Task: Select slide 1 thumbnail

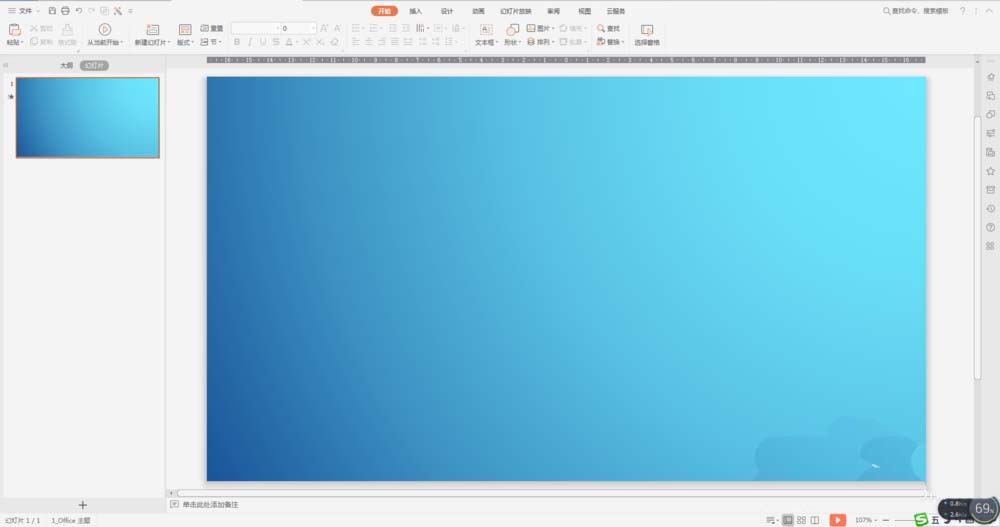Action: pos(87,118)
